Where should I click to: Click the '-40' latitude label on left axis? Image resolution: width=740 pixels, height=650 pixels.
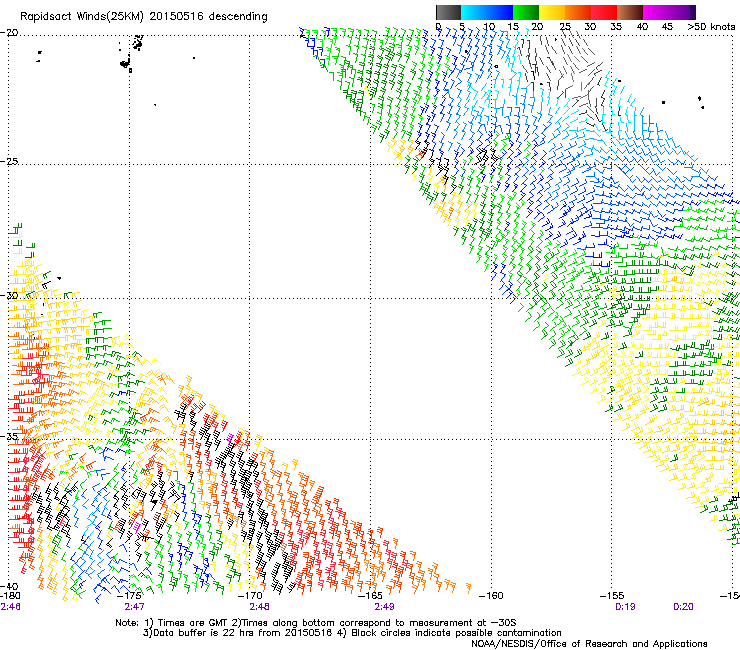(x=9, y=587)
